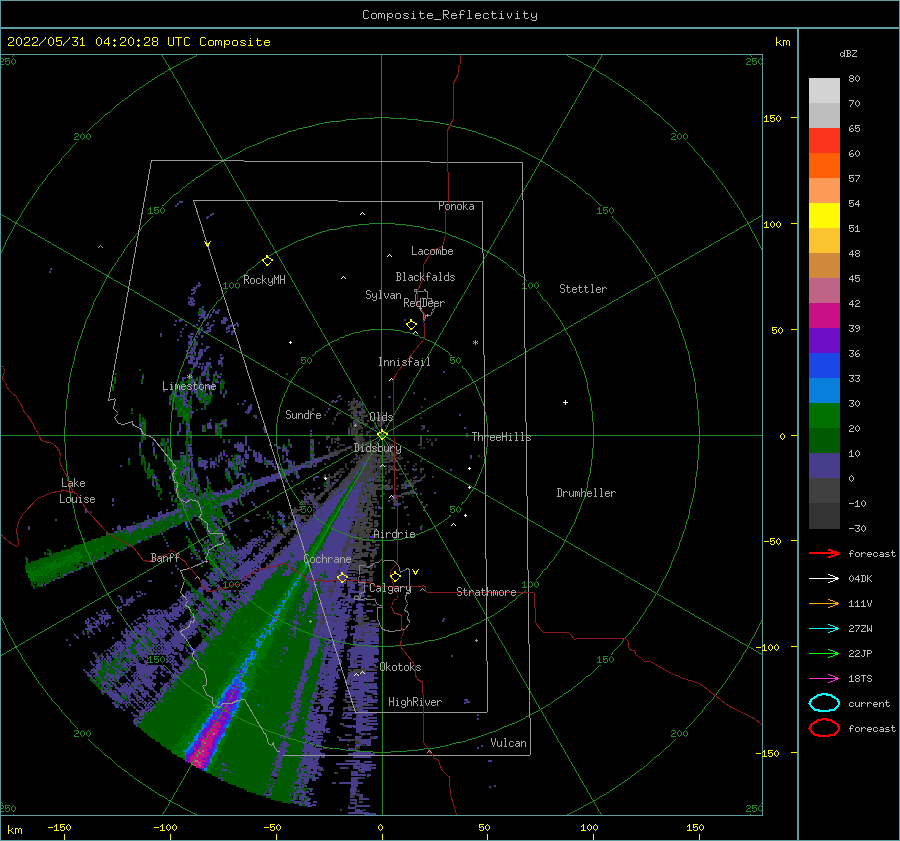Click the Innisfail city label

[404, 362]
